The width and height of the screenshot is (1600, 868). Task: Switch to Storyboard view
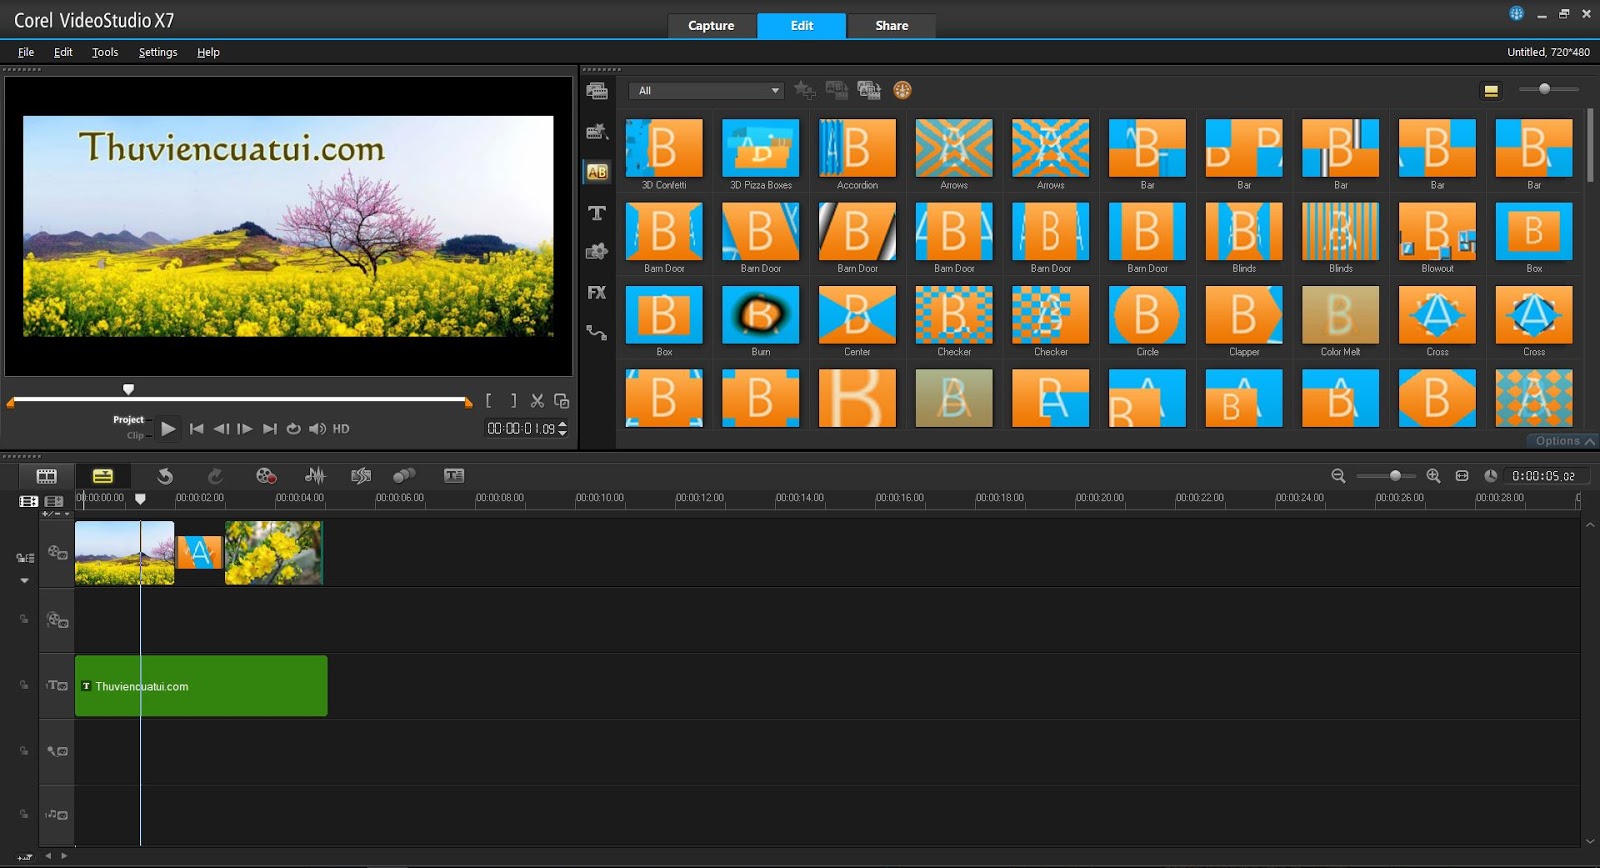[x=47, y=476]
